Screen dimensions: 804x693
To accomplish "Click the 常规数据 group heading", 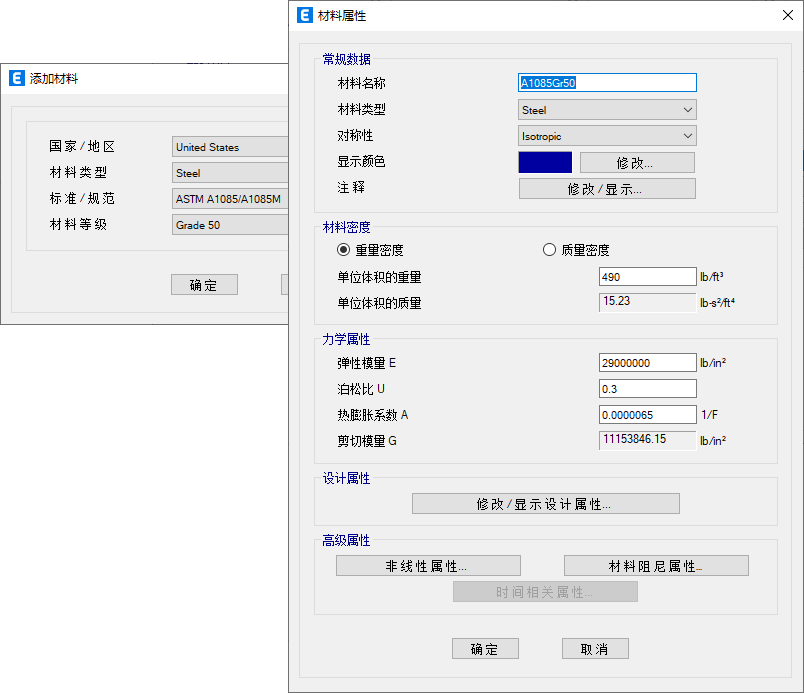I will (x=347, y=59).
